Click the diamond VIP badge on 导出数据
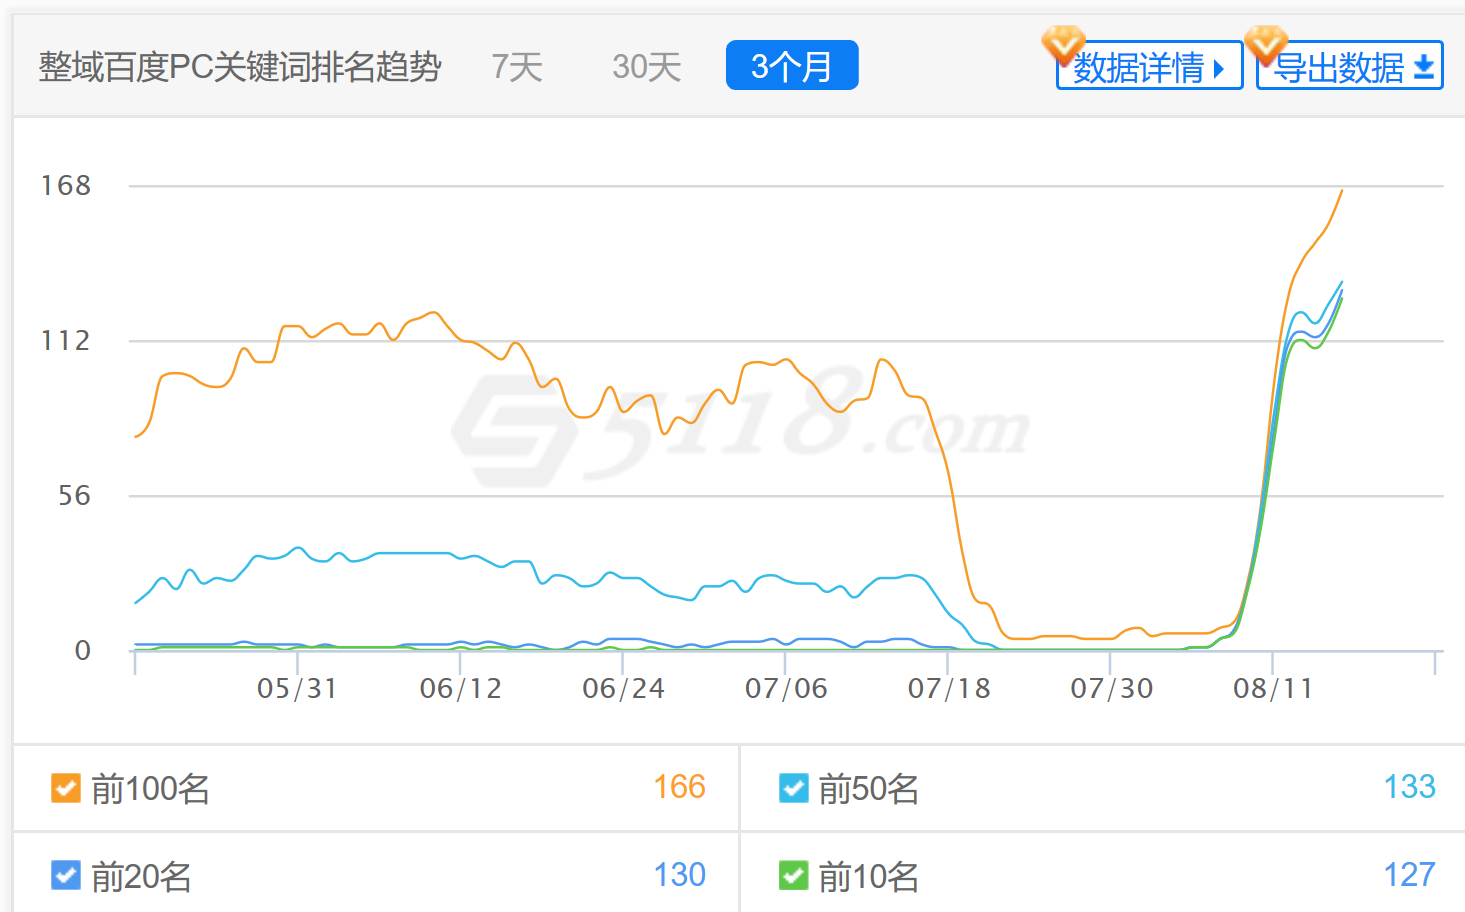1465x912 pixels. (x=1265, y=44)
